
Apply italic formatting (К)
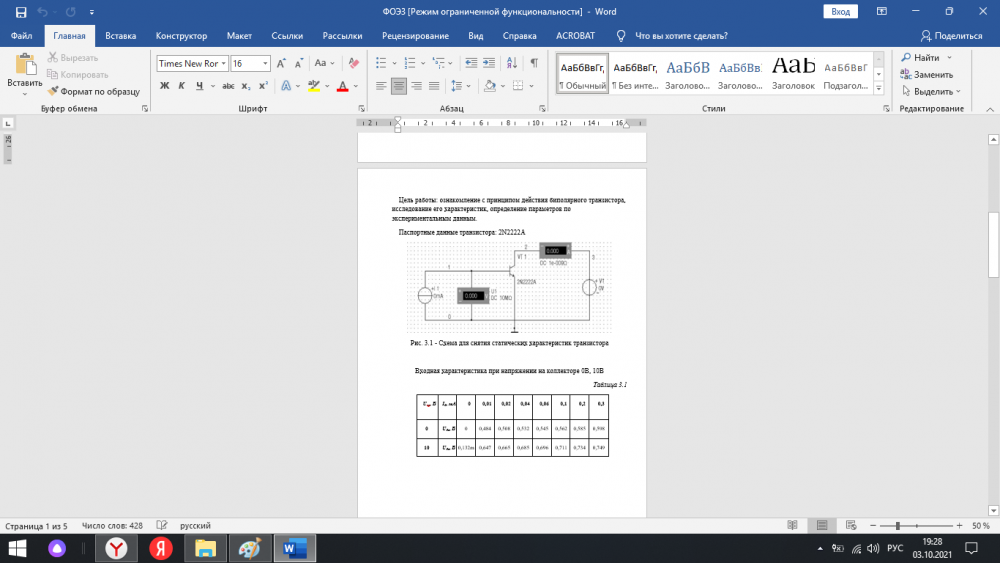[x=182, y=86]
